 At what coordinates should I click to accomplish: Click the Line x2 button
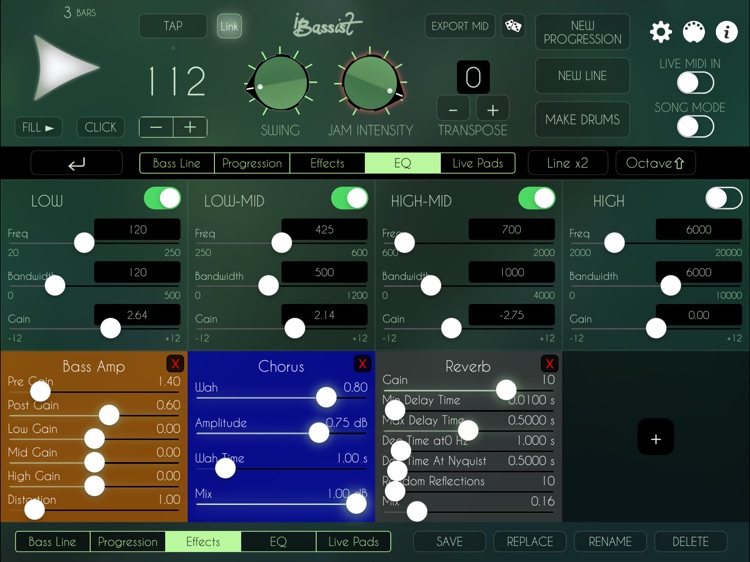[568, 163]
